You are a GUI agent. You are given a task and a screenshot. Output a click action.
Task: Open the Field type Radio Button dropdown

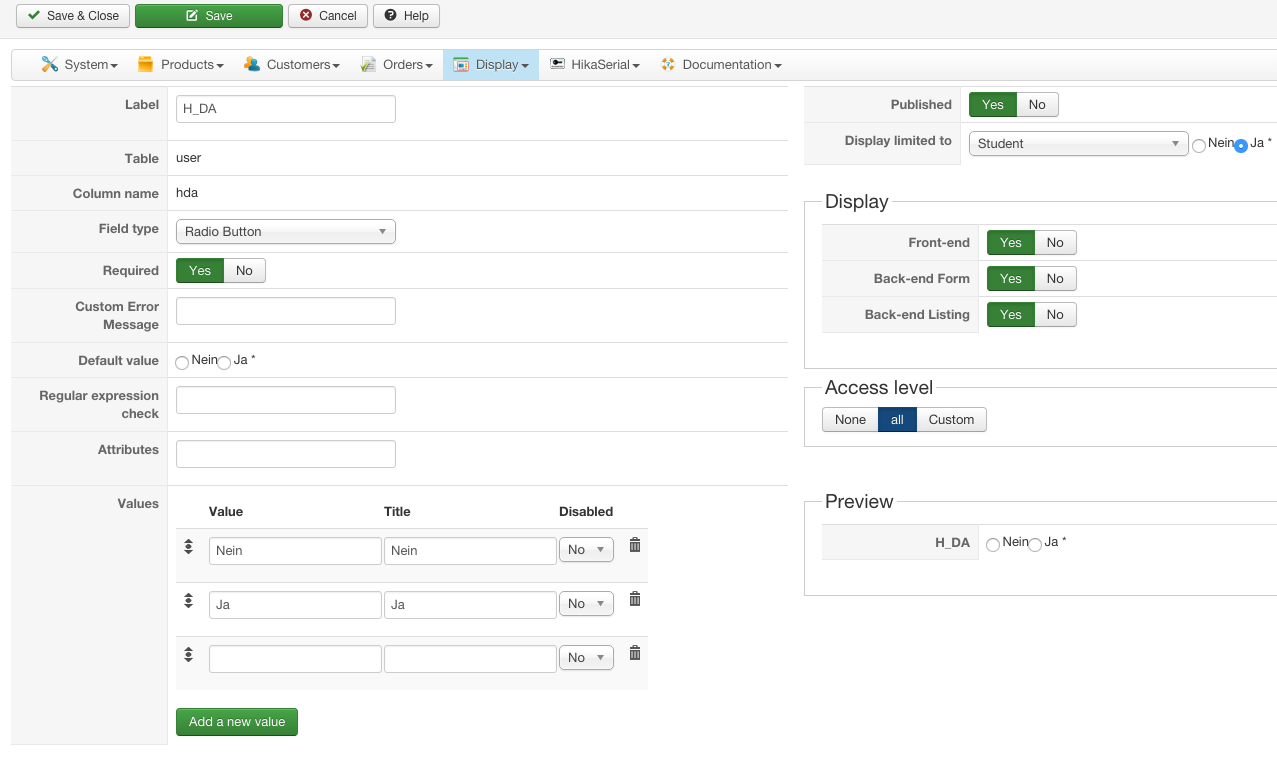click(286, 232)
